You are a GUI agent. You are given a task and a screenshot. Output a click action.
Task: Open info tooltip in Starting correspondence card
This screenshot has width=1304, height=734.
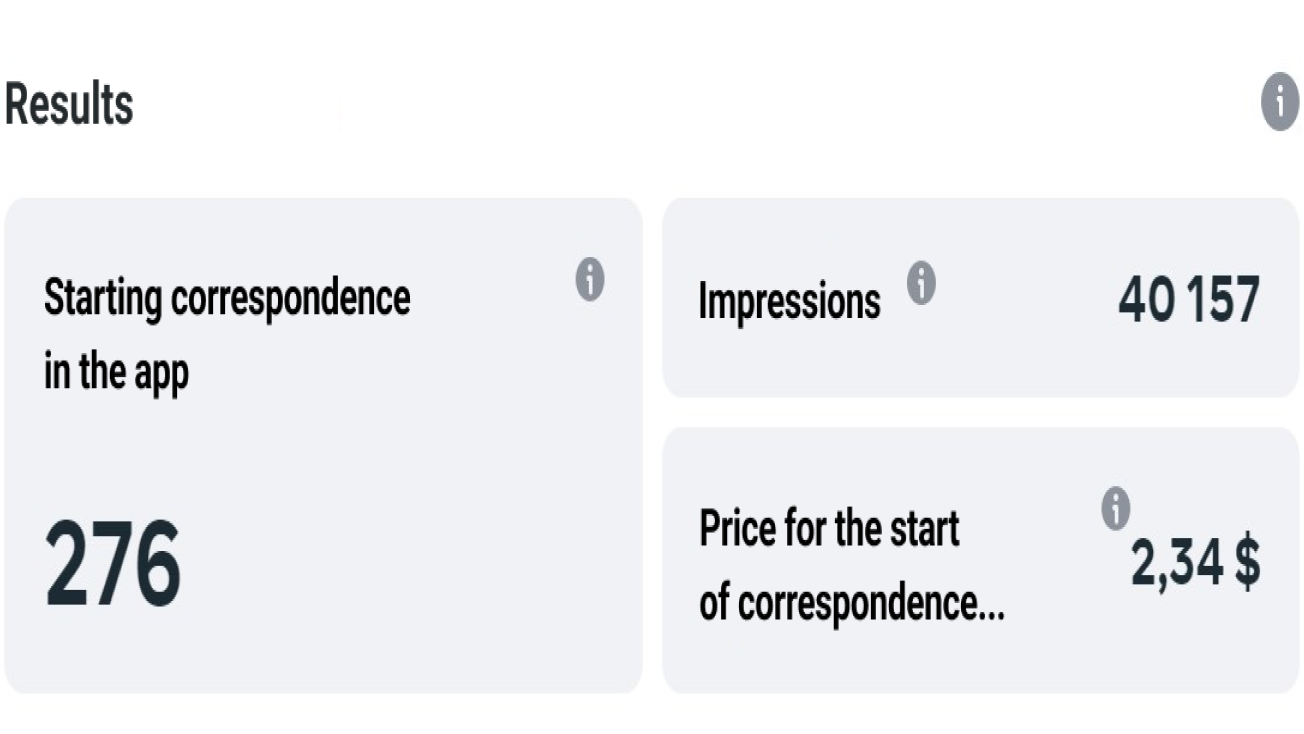click(590, 279)
